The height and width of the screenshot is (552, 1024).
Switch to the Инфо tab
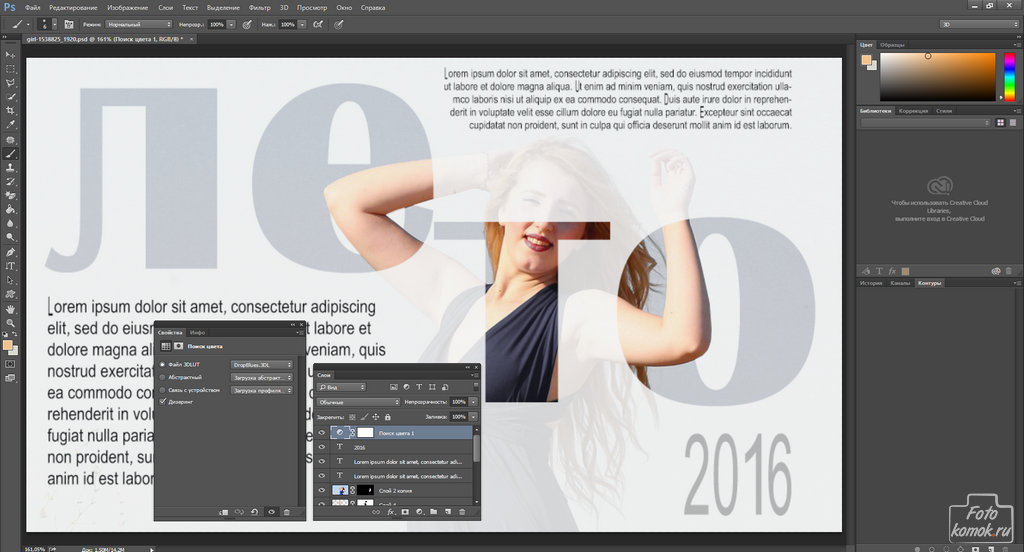tap(197, 333)
